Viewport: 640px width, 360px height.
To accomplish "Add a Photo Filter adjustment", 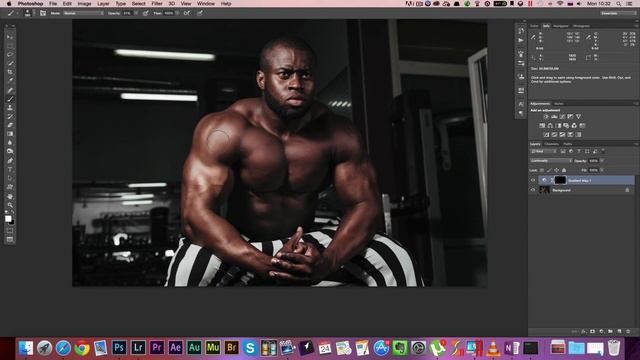I will click(x=566, y=126).
